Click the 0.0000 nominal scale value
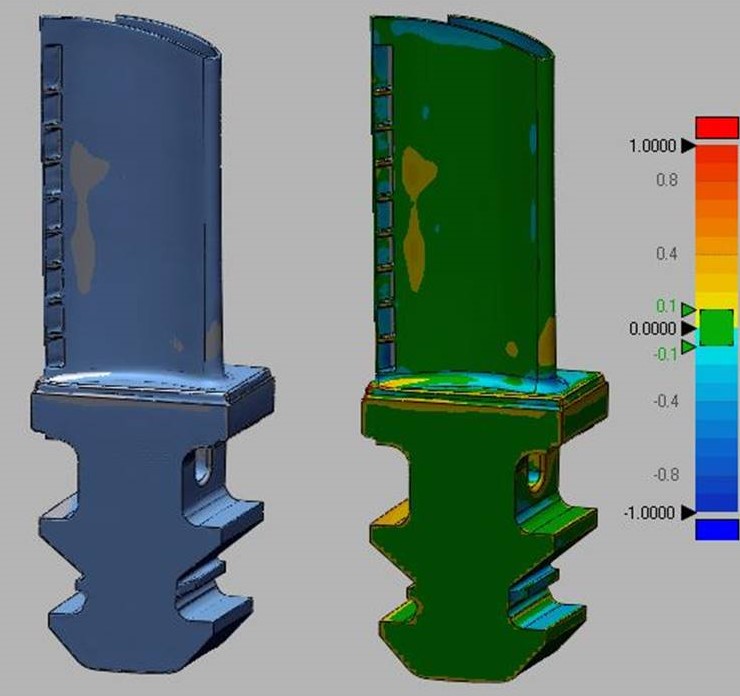Viewport: 740px width, 696px height. pos(653,328)
